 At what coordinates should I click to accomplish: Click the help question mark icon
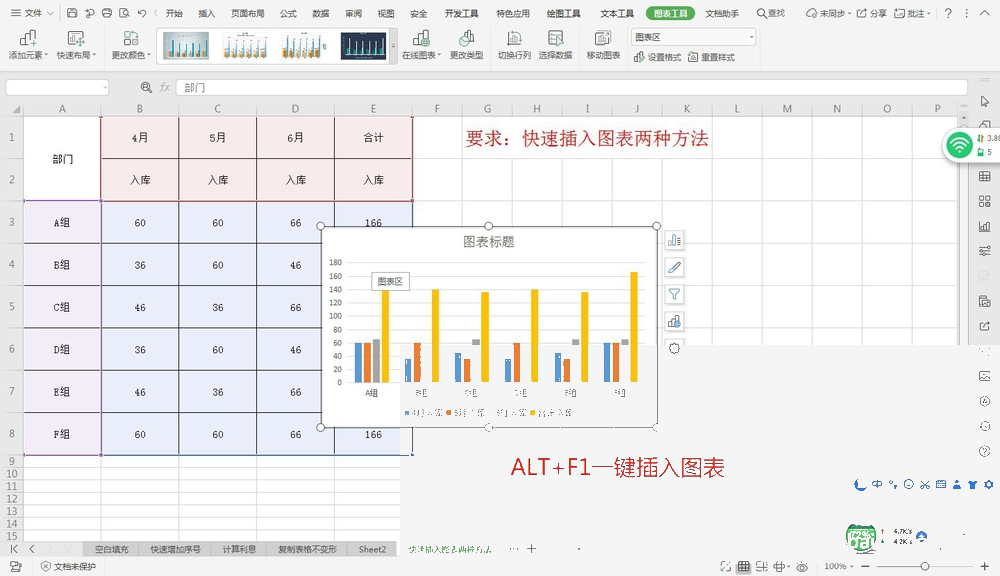pyautogui.click(x=948, y=13)
